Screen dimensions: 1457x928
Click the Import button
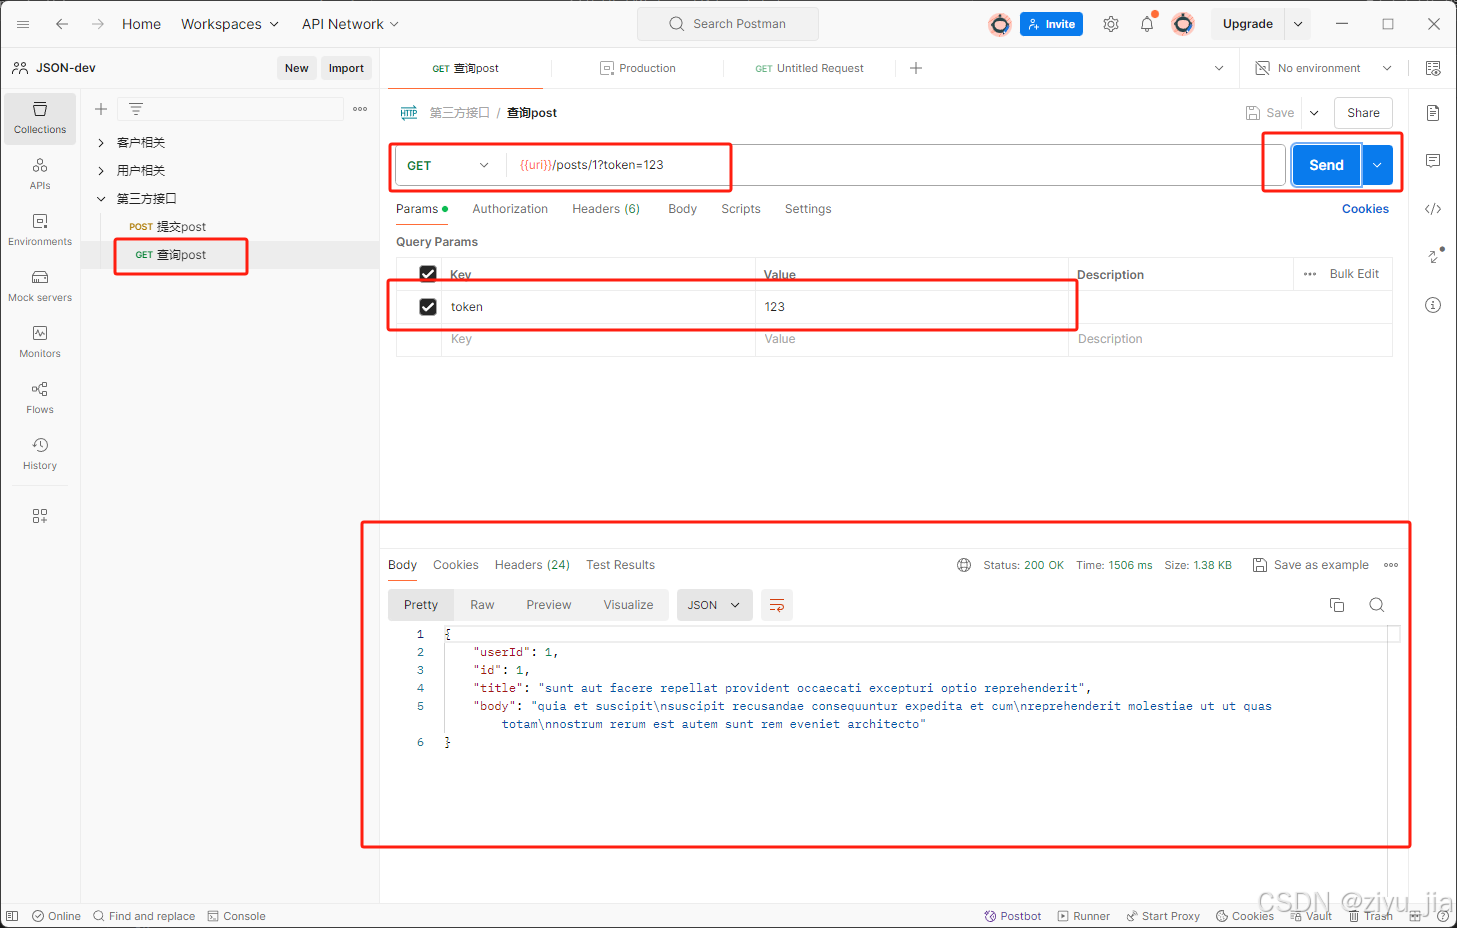point(346,68)
